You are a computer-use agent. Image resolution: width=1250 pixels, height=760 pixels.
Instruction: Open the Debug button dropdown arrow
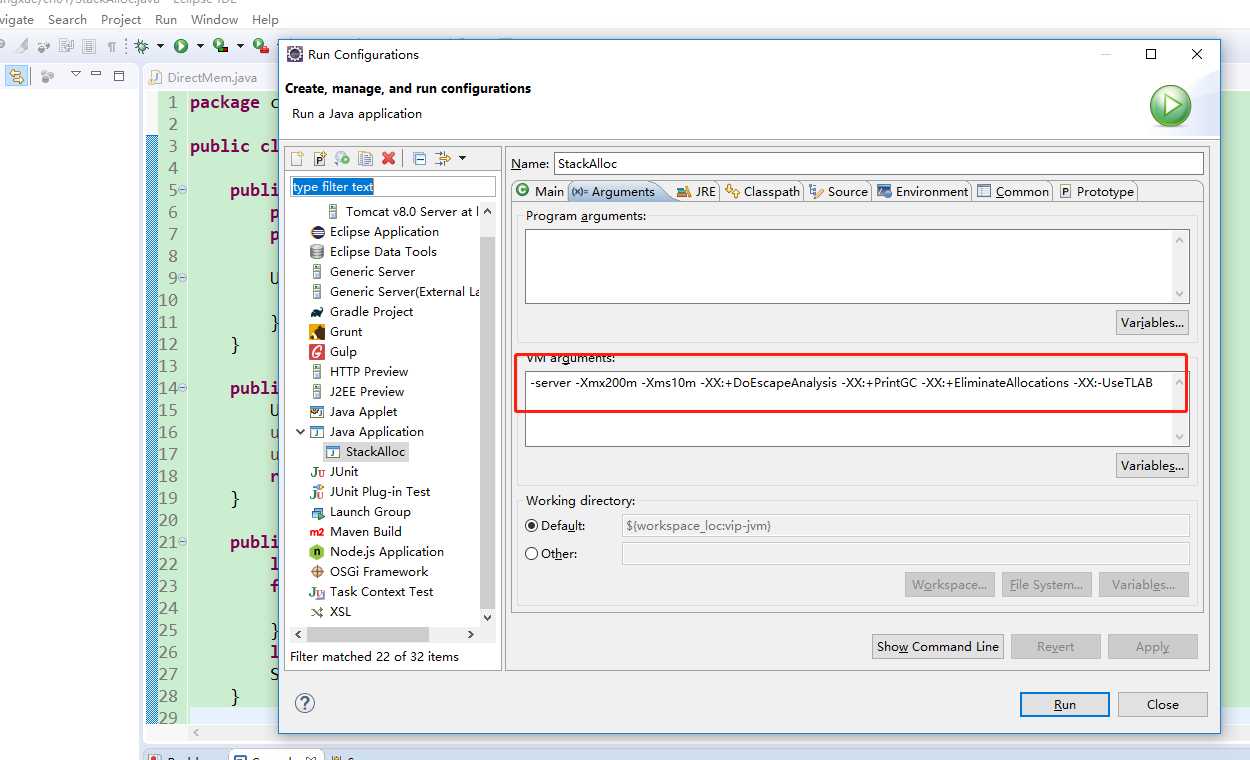(x=160, y=46)
